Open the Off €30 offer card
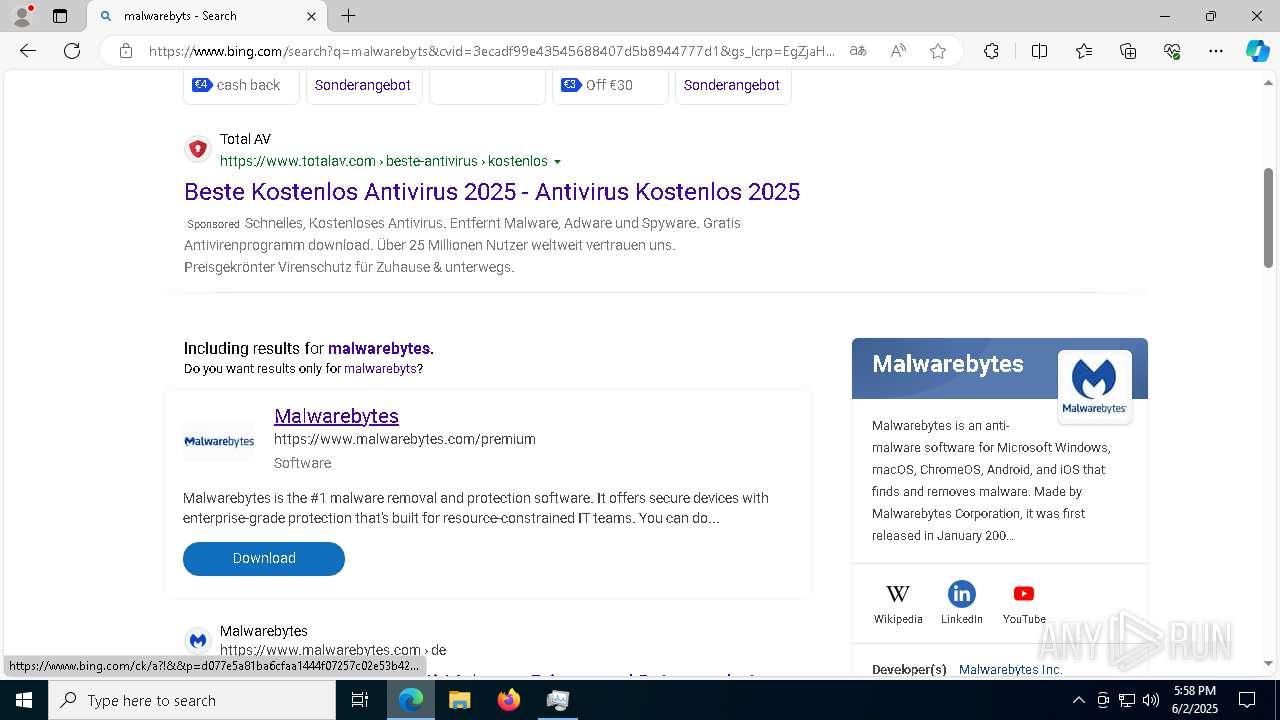The height and width of the screenshot is (720, 1280). tap(610, 86)
